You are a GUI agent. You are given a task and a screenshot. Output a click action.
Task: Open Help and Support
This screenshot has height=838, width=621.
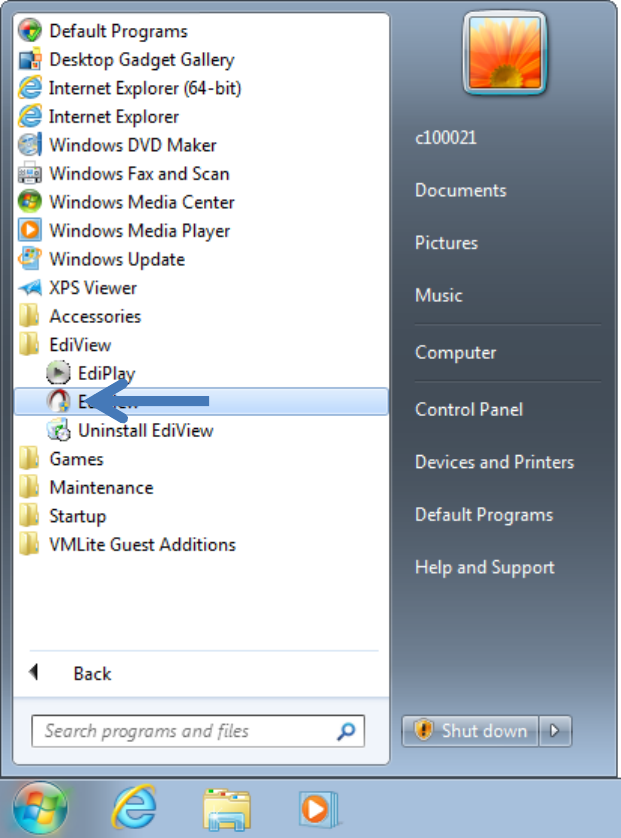(485, 567)
